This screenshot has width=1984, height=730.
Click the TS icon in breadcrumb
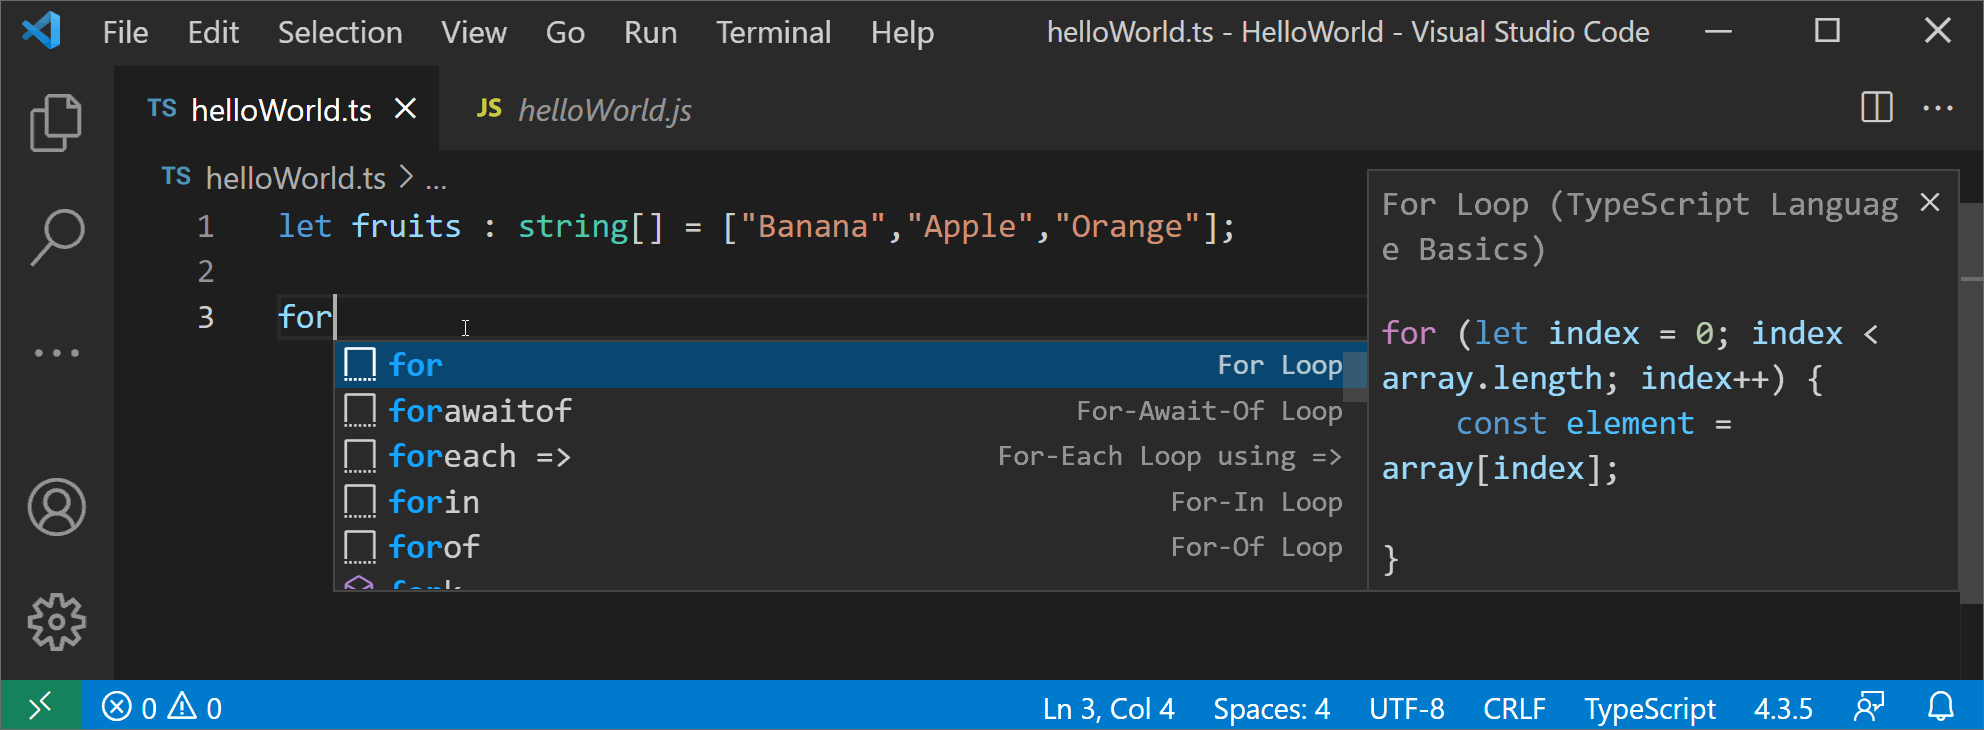(176, 177)
